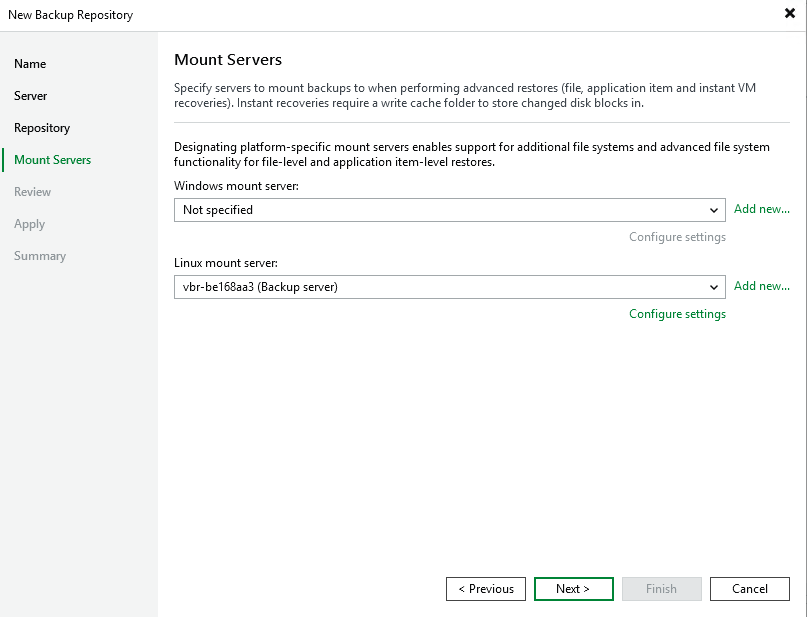This screenshot has height=617, width=807.
Task: Click Add new beside Linux mount server
Action: (x=761, y=286)
